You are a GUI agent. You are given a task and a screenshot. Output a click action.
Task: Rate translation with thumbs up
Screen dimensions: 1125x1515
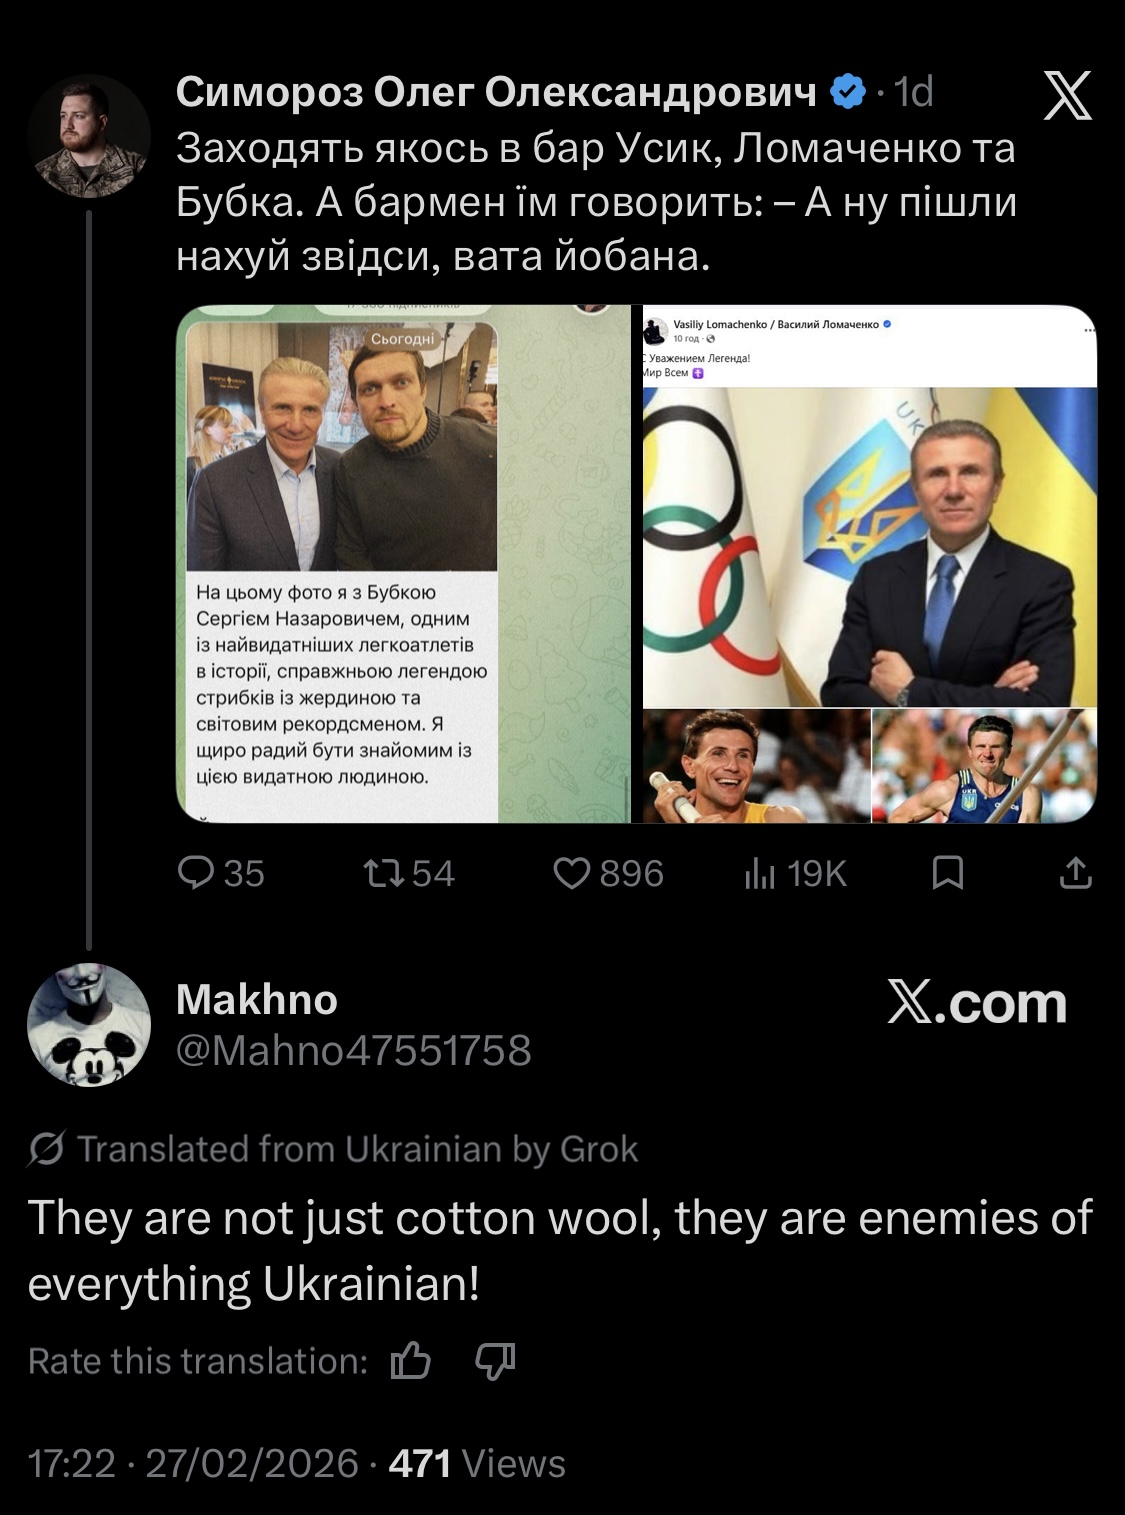(x=411, y=1361)
